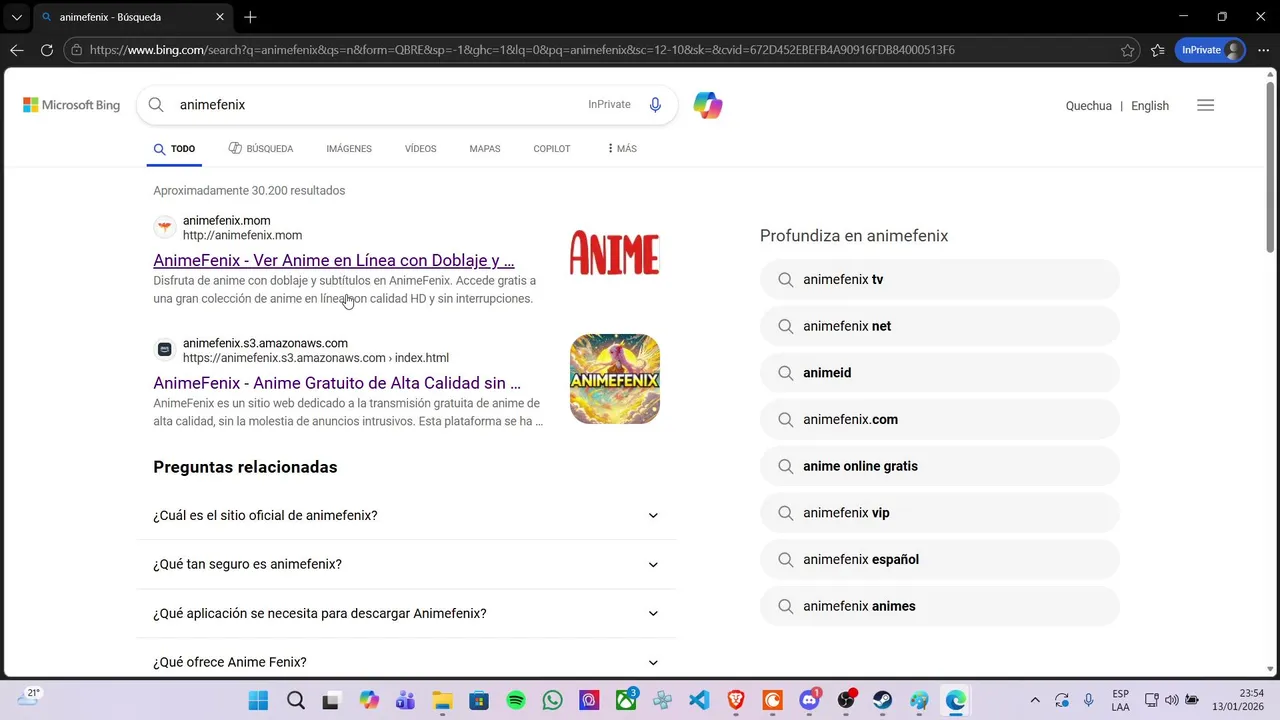
Task: Open a new browser tab
Action: [x=250, y=17]
